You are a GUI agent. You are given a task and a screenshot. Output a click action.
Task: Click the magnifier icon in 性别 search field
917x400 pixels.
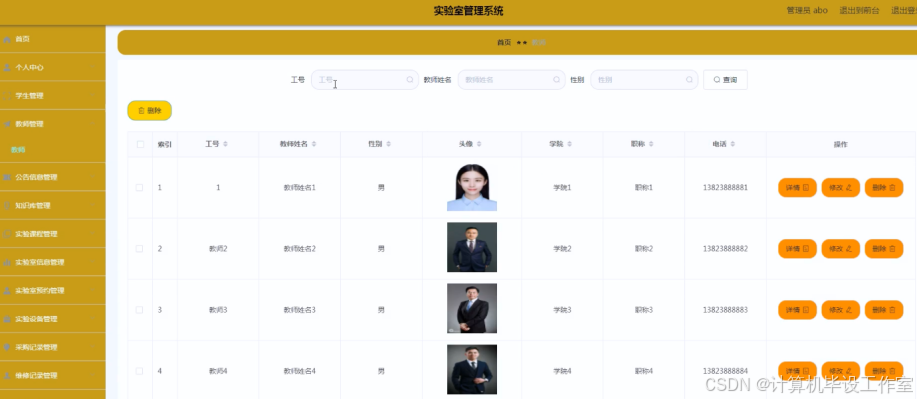[690, 80]
